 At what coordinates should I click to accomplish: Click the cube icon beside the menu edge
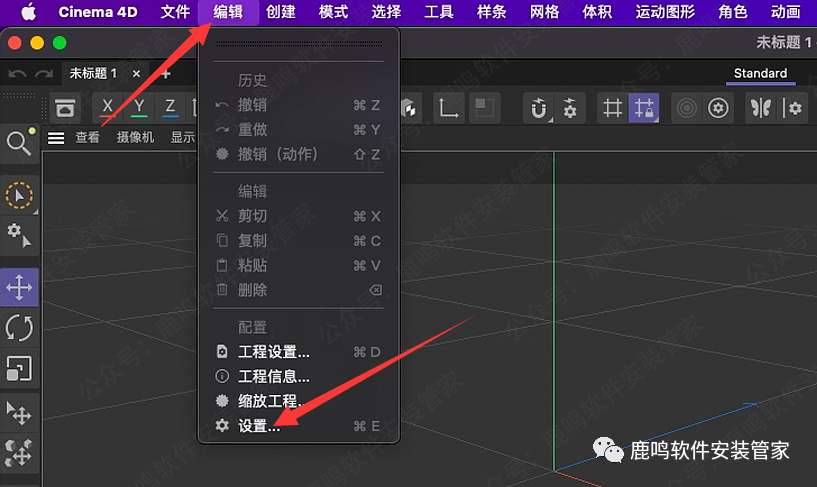pyautogui.click(x=410, y=108)
